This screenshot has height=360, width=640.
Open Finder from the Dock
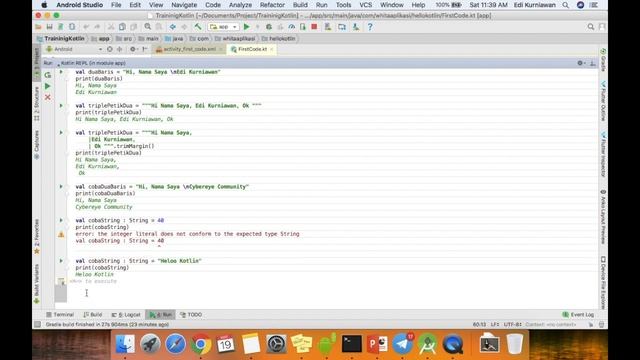coord(125,344)
